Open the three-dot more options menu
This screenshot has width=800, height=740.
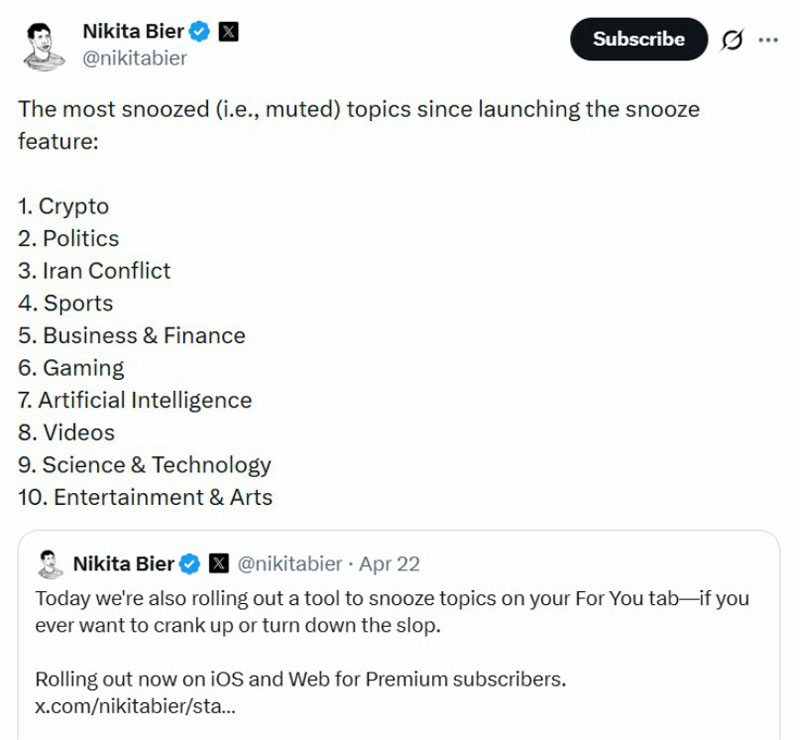(768, 40)
